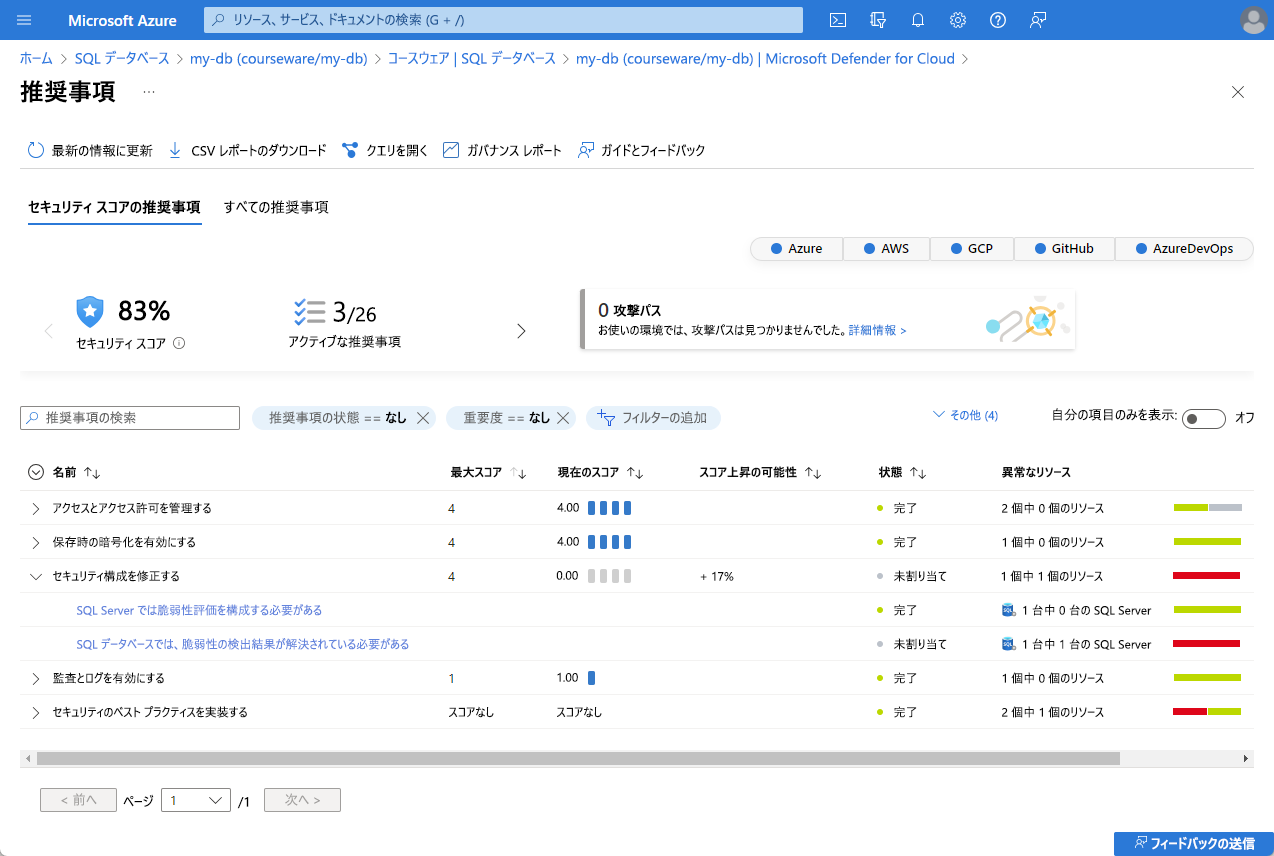This screenshot has height=856, width=1274.
Task: Click the next arrow beside アクティブな推奨事項
Action: pos(521,331)
